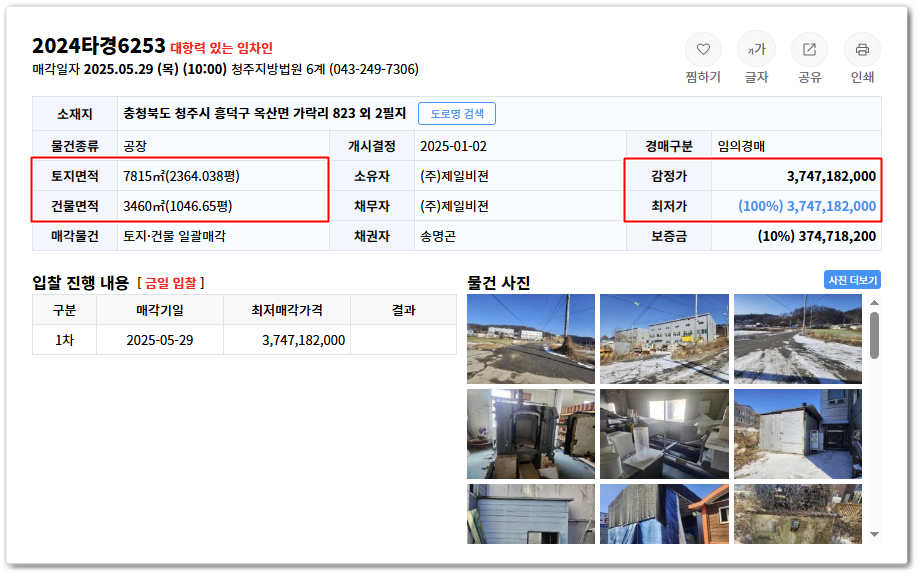Click the case number 2024타경6253
The height and width of the screenshot is (576, 920).
click(99, 46)
